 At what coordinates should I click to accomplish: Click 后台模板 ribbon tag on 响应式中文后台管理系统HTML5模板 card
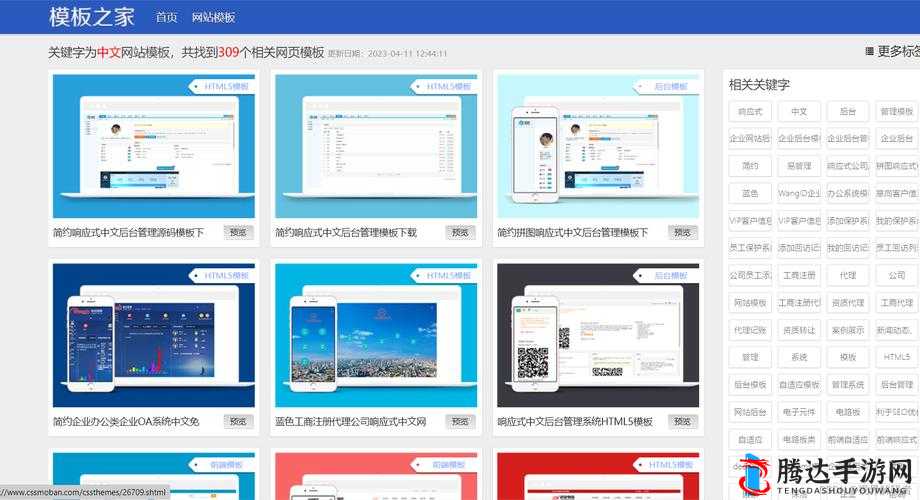click(667, 275)
